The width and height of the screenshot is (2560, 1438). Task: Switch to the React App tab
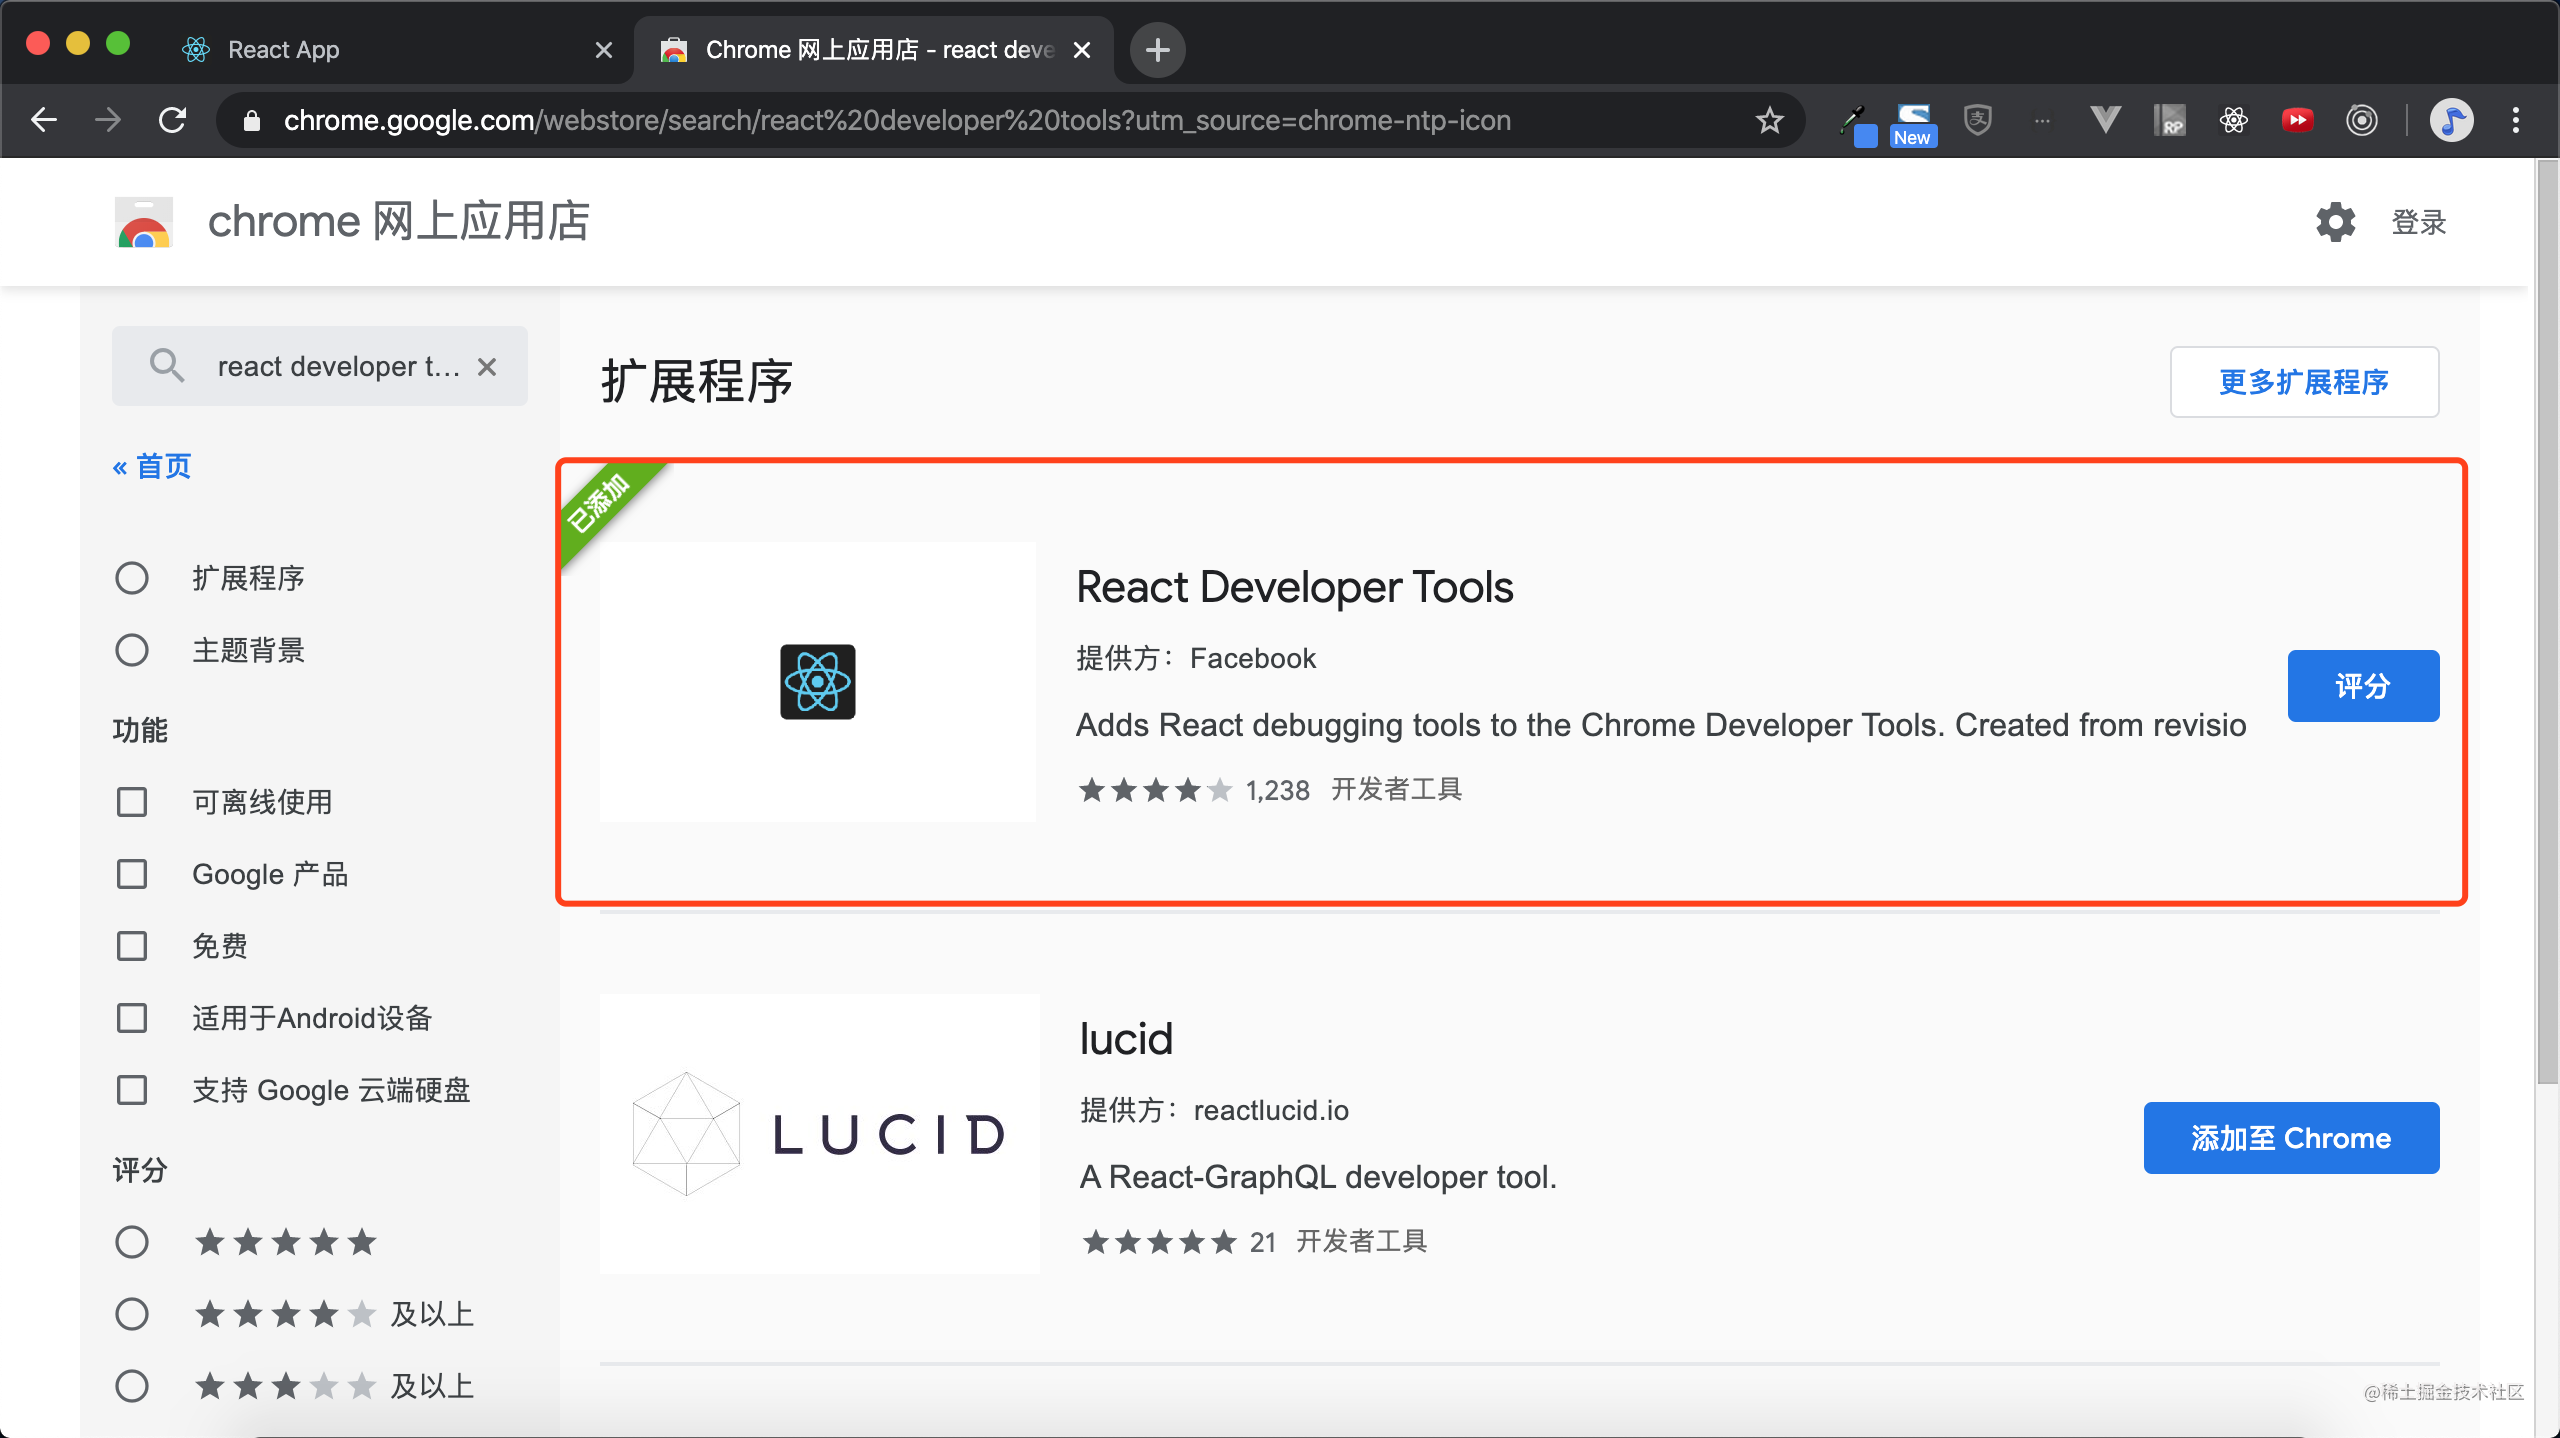(395, 50)
